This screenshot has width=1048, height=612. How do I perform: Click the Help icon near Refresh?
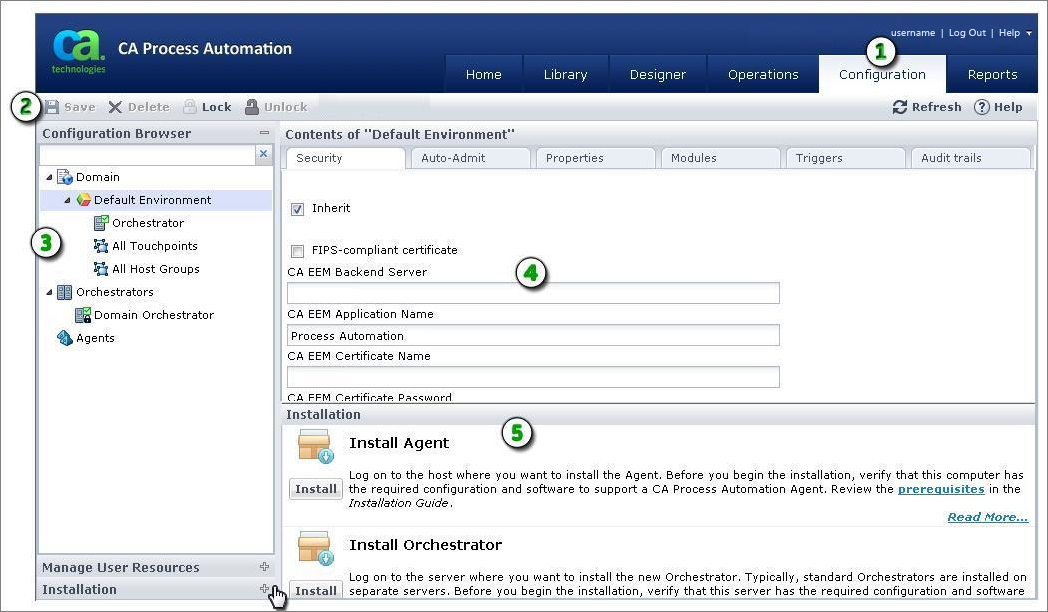[985, 106]
